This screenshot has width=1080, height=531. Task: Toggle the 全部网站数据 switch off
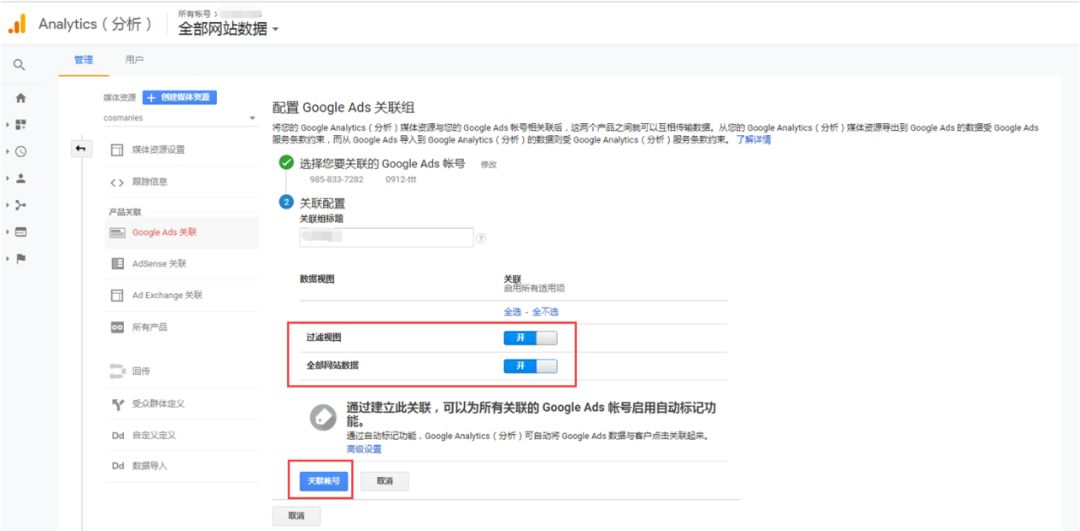530,366
